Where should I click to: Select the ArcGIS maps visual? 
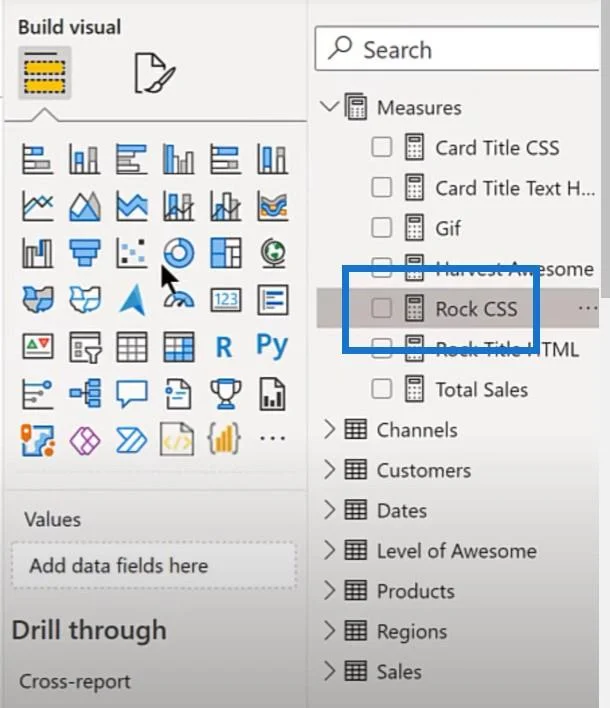(x=37, y=440)
